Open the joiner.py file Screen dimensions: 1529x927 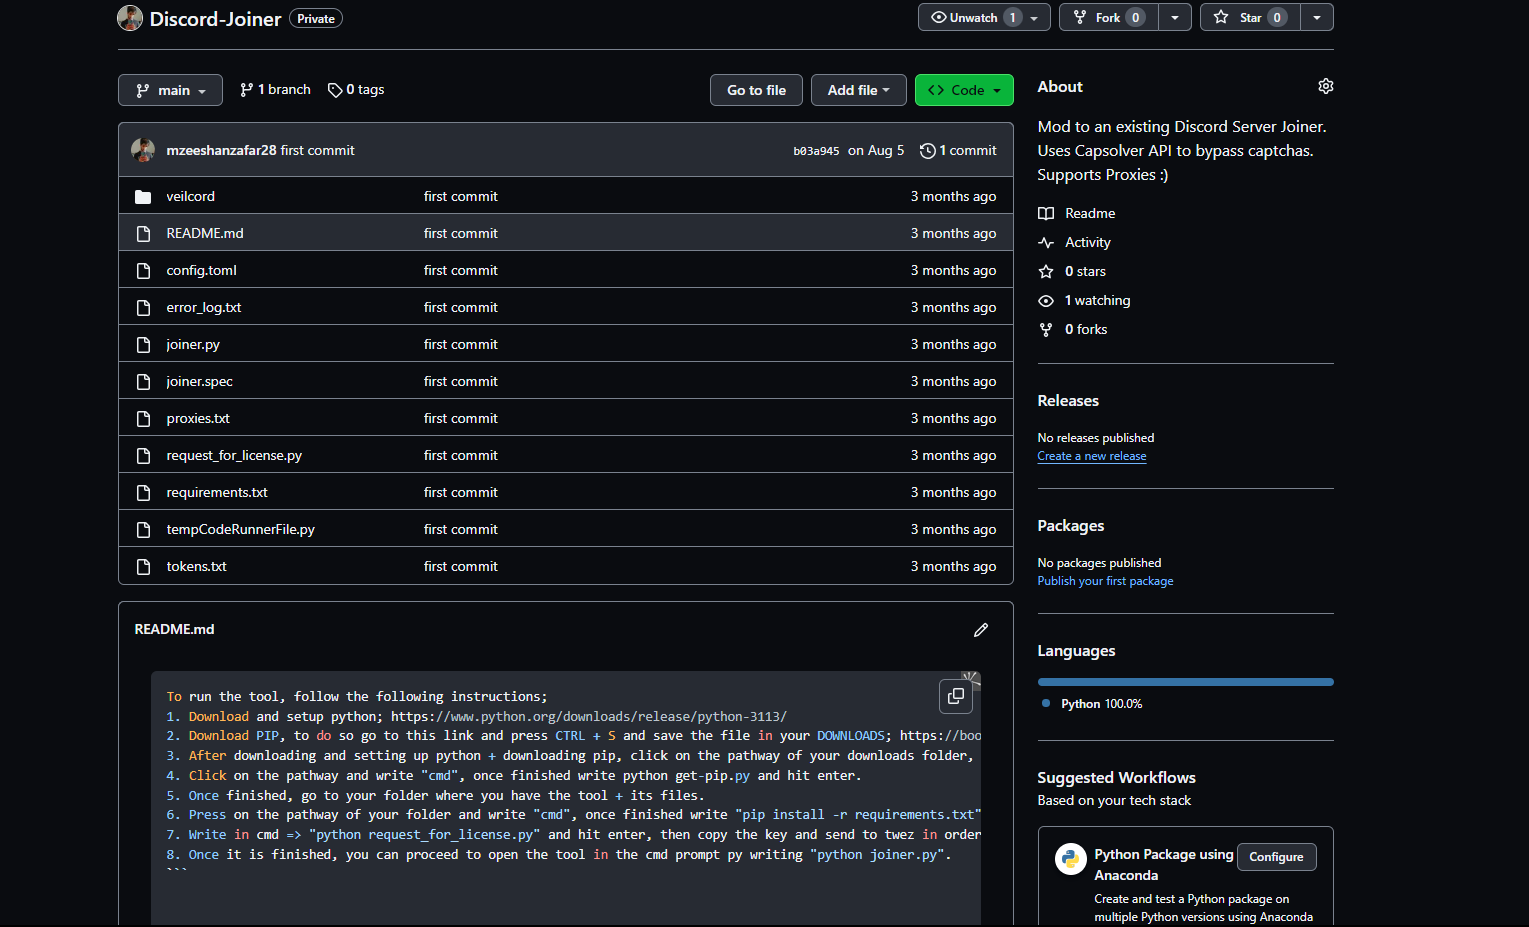[x=193, y=344]
